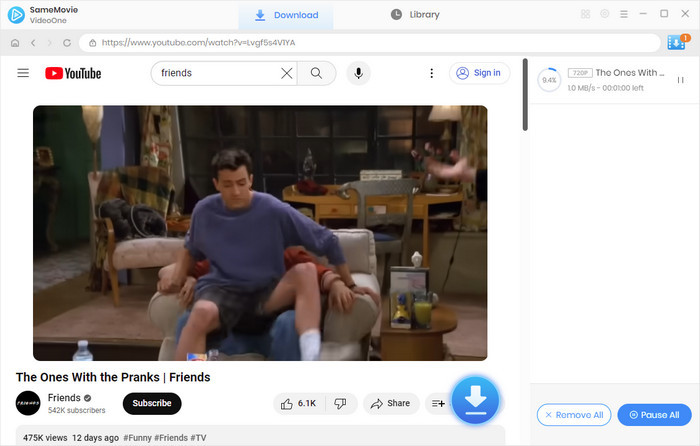
Task: Open the grid apps icon in title bar
Action: pos(585,14)
